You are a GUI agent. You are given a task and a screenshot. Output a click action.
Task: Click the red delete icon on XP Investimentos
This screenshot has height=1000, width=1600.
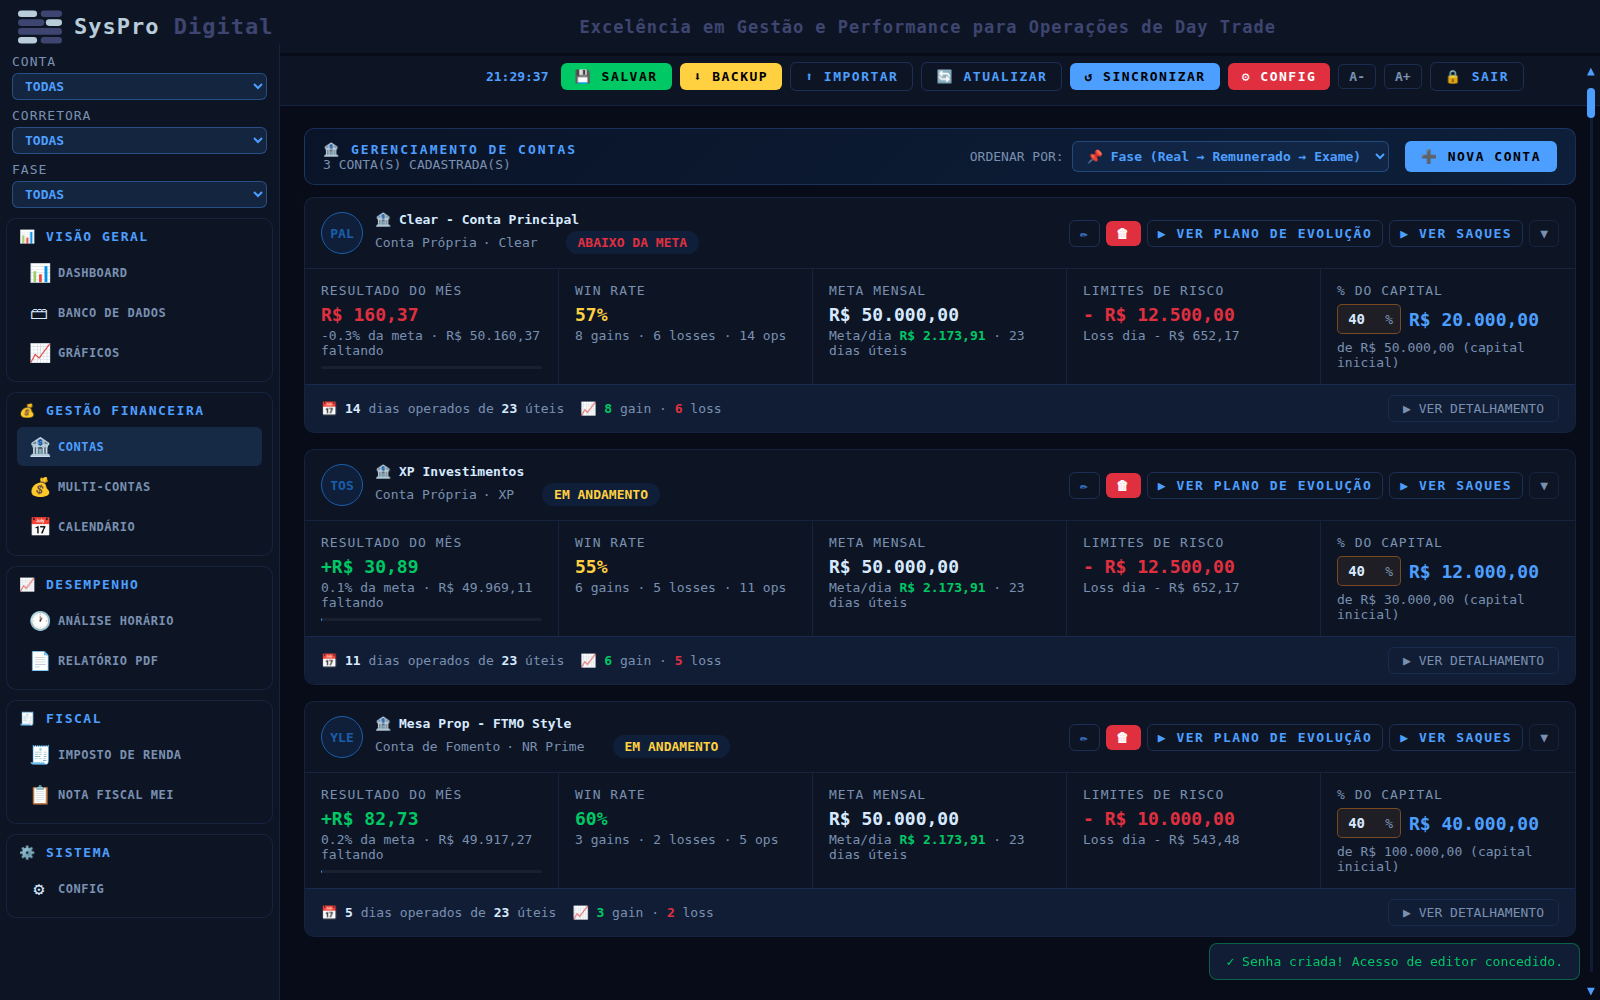point(1123,486)
